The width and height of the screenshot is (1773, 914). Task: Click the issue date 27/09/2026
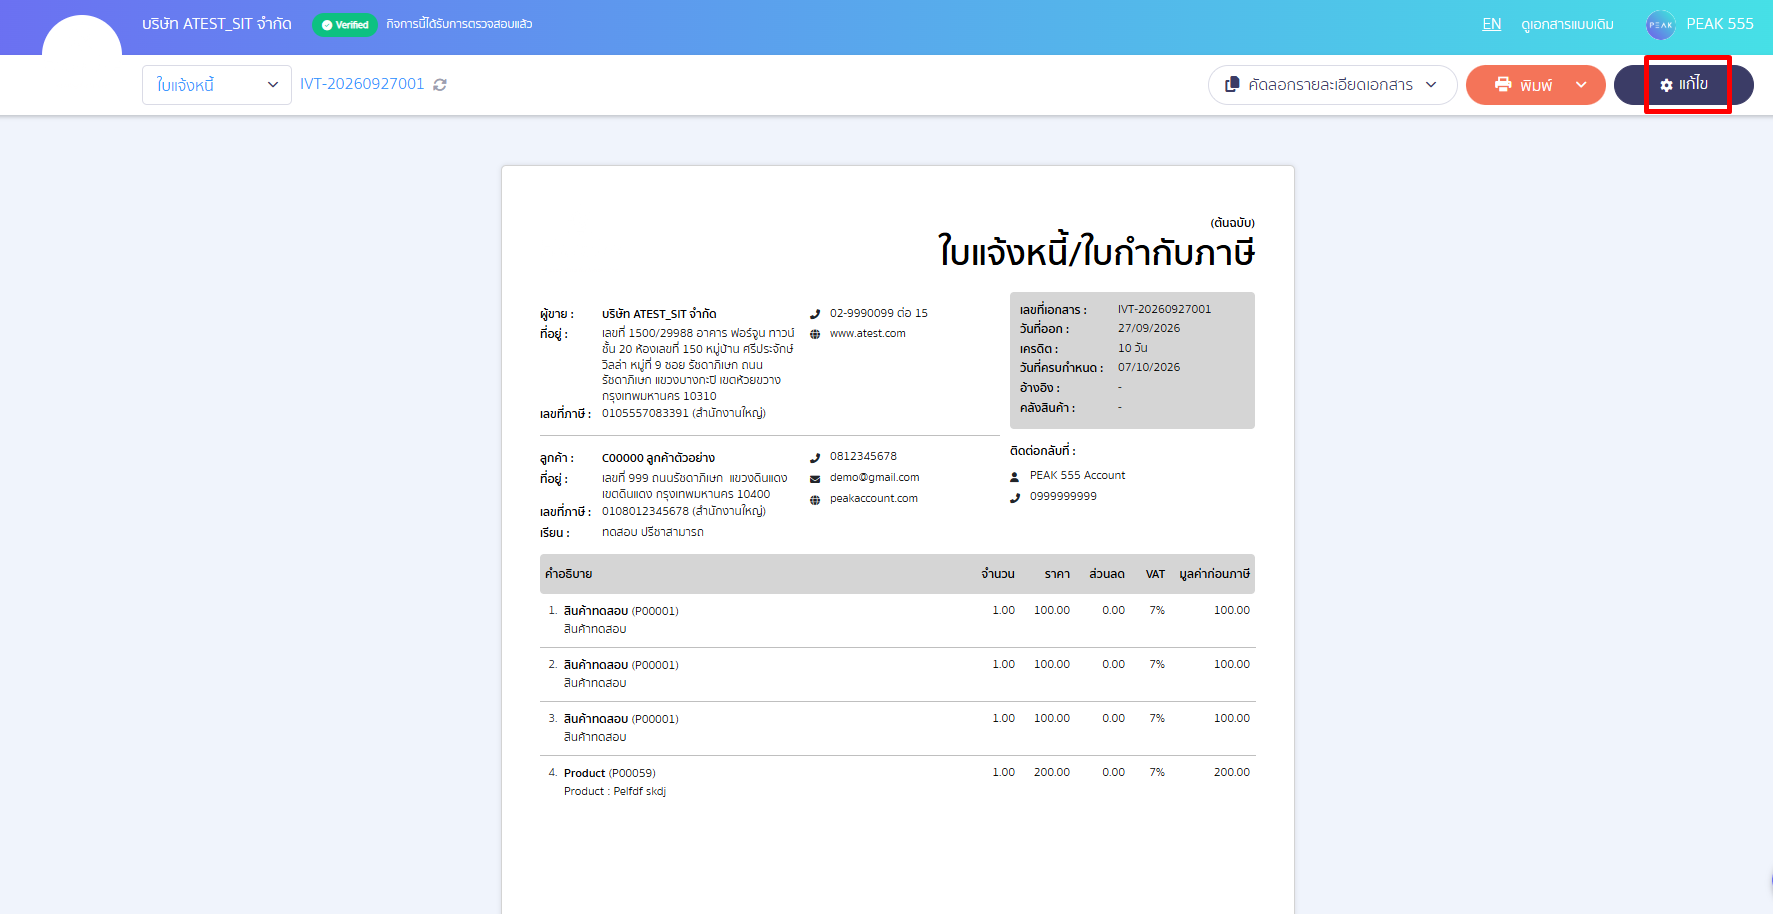[1149, 328]
